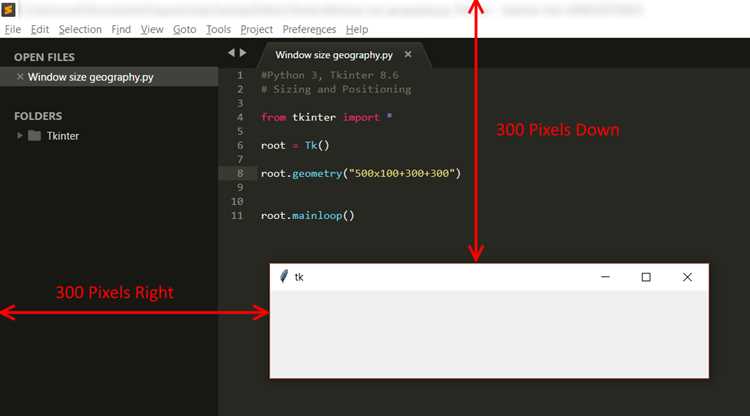The height and width of the screenshot is (416, 750).
Task: Click the Sublime Text app icon in title bar
Action: point(9,9)
